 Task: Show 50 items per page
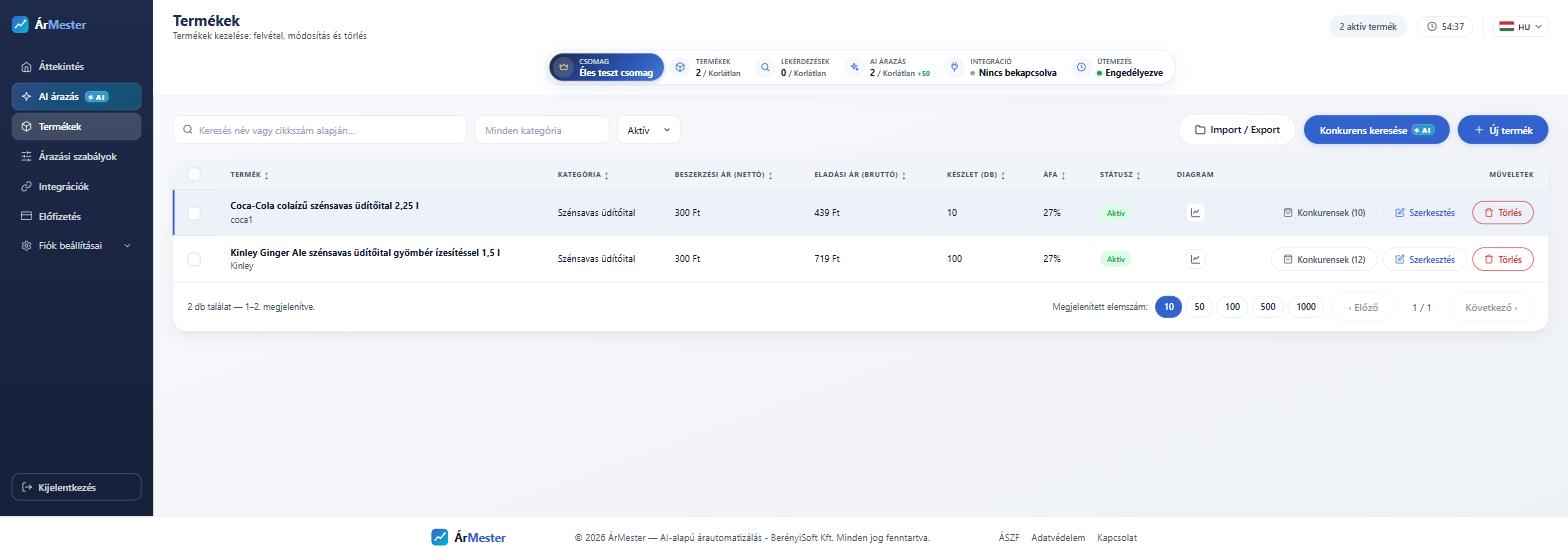point(1199,307)
